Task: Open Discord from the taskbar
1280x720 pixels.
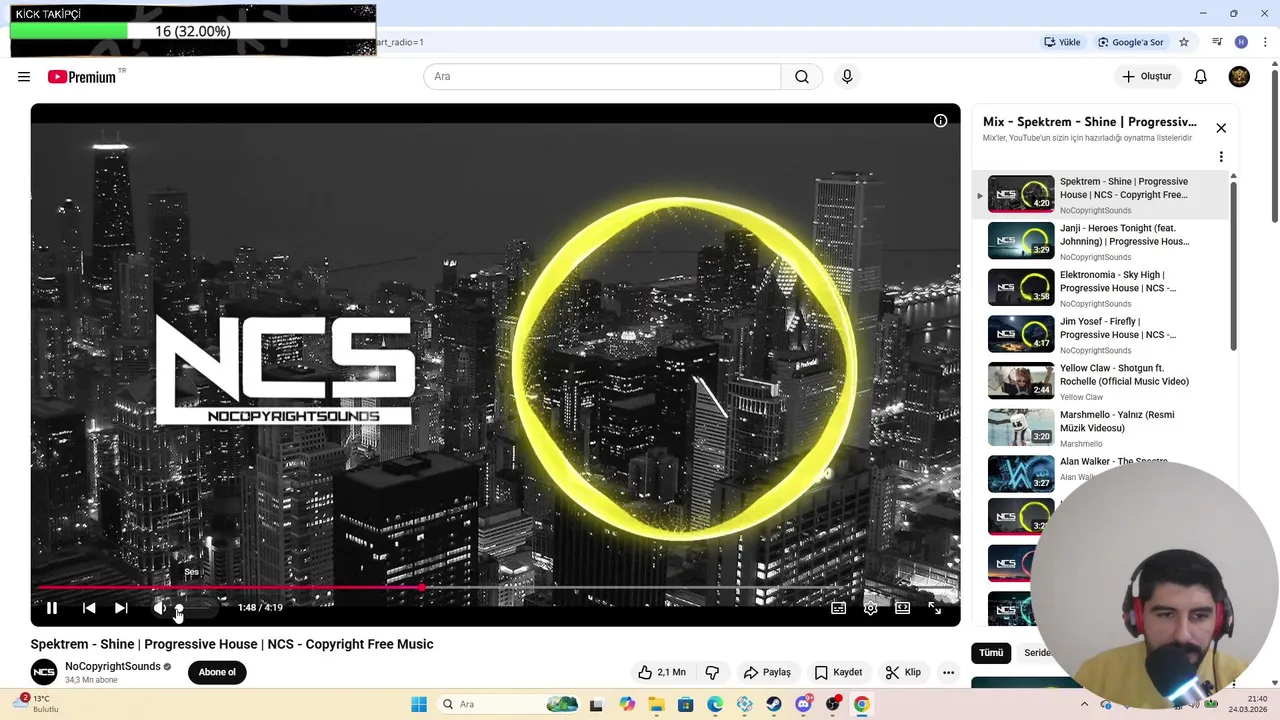Action: [803, 704]
